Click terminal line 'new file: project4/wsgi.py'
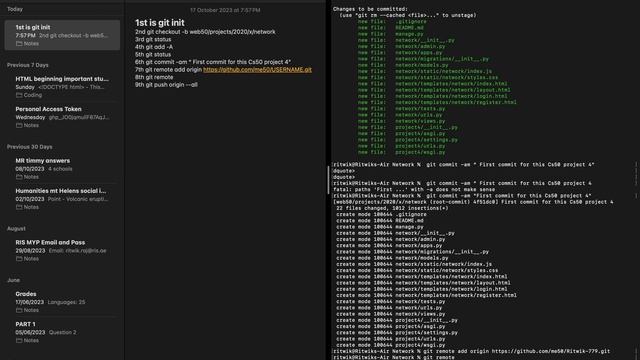Image resolution: width=640 pixels, height=360 pixels. [402, 152]
